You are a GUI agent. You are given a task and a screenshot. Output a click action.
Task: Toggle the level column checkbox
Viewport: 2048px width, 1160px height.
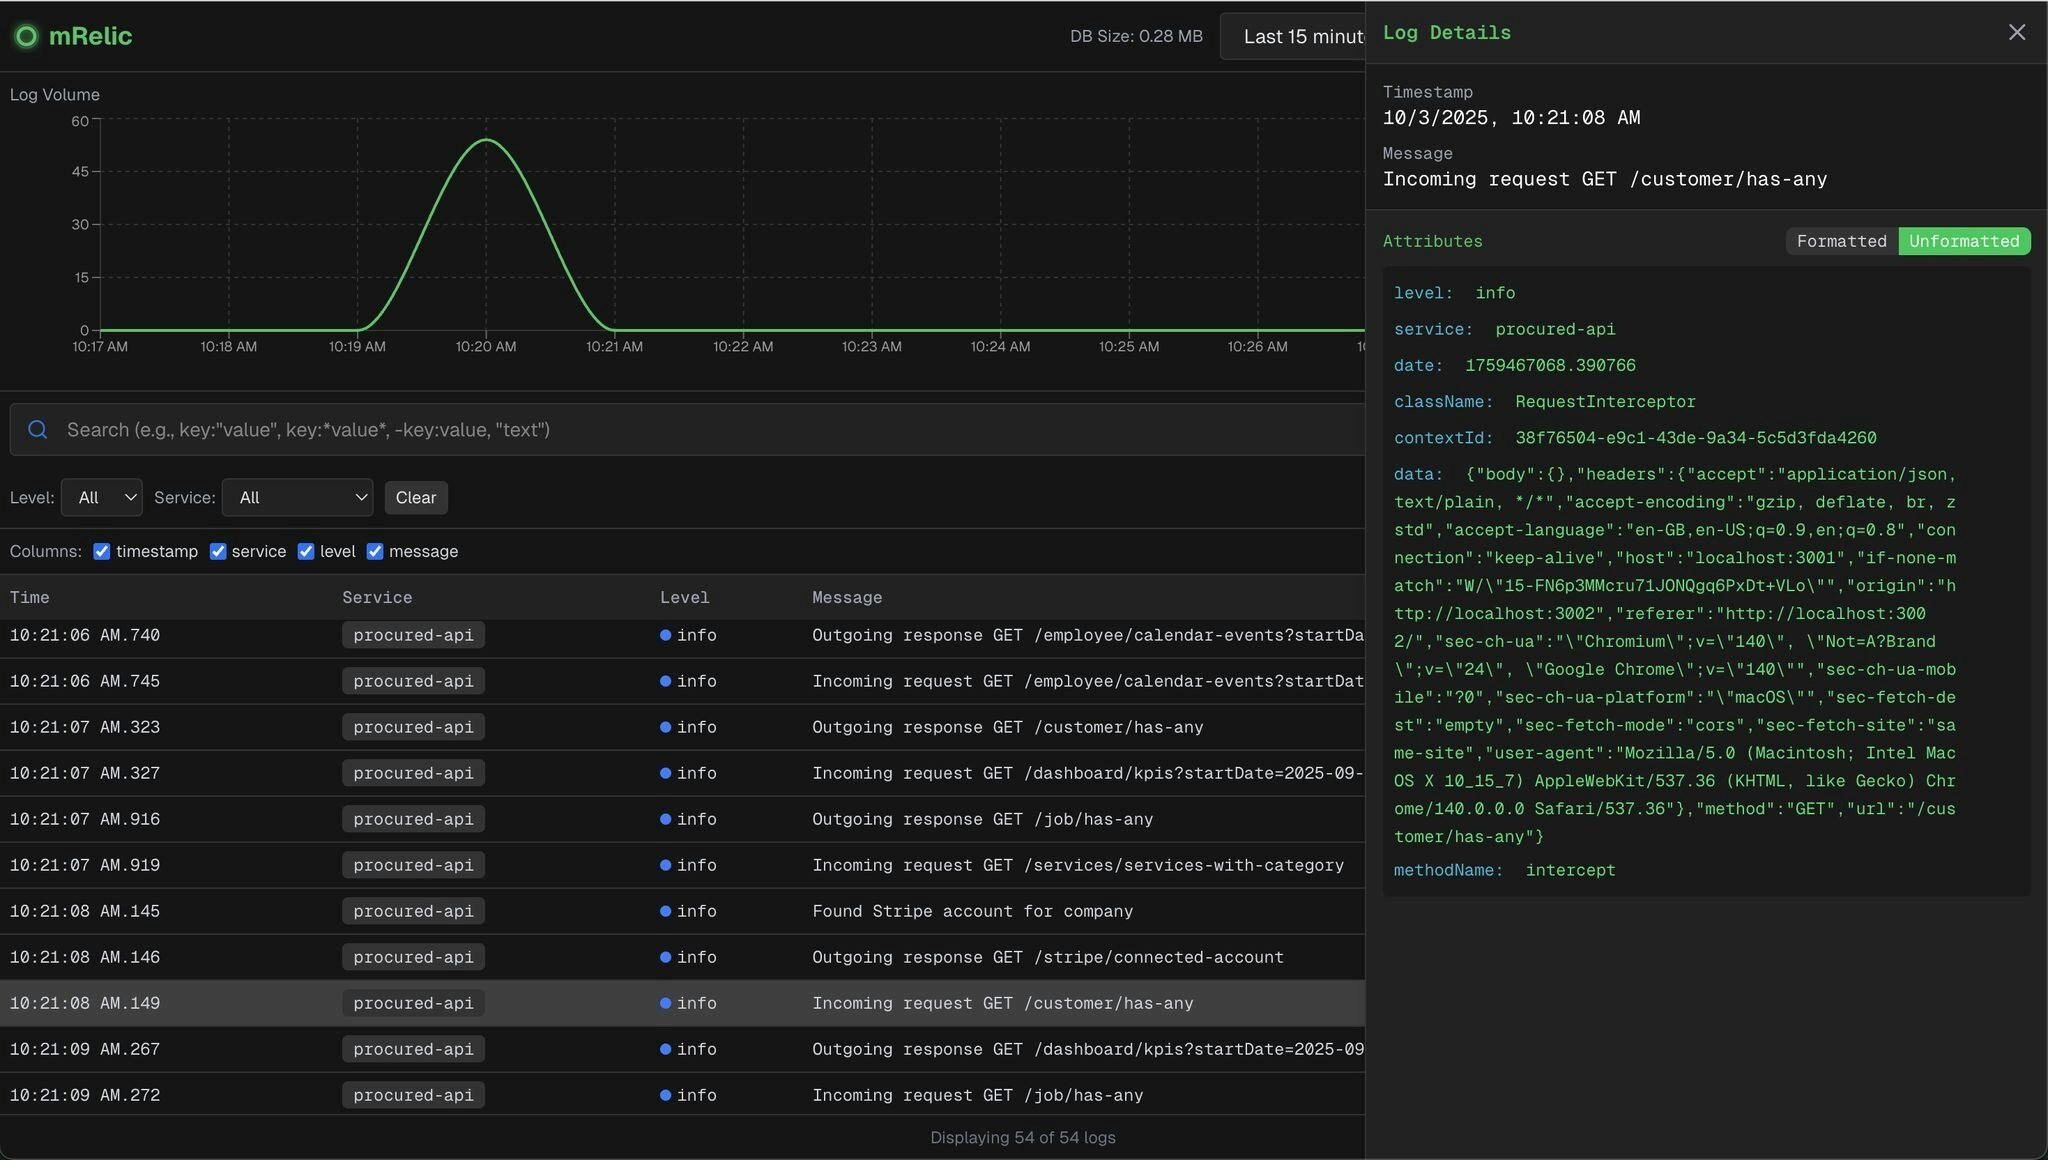(x=306, y=552)
